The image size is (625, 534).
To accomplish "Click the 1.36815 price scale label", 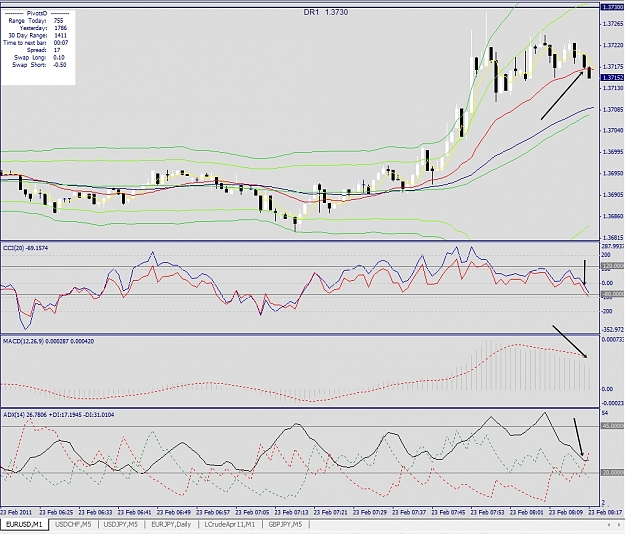I will point(613,237).
